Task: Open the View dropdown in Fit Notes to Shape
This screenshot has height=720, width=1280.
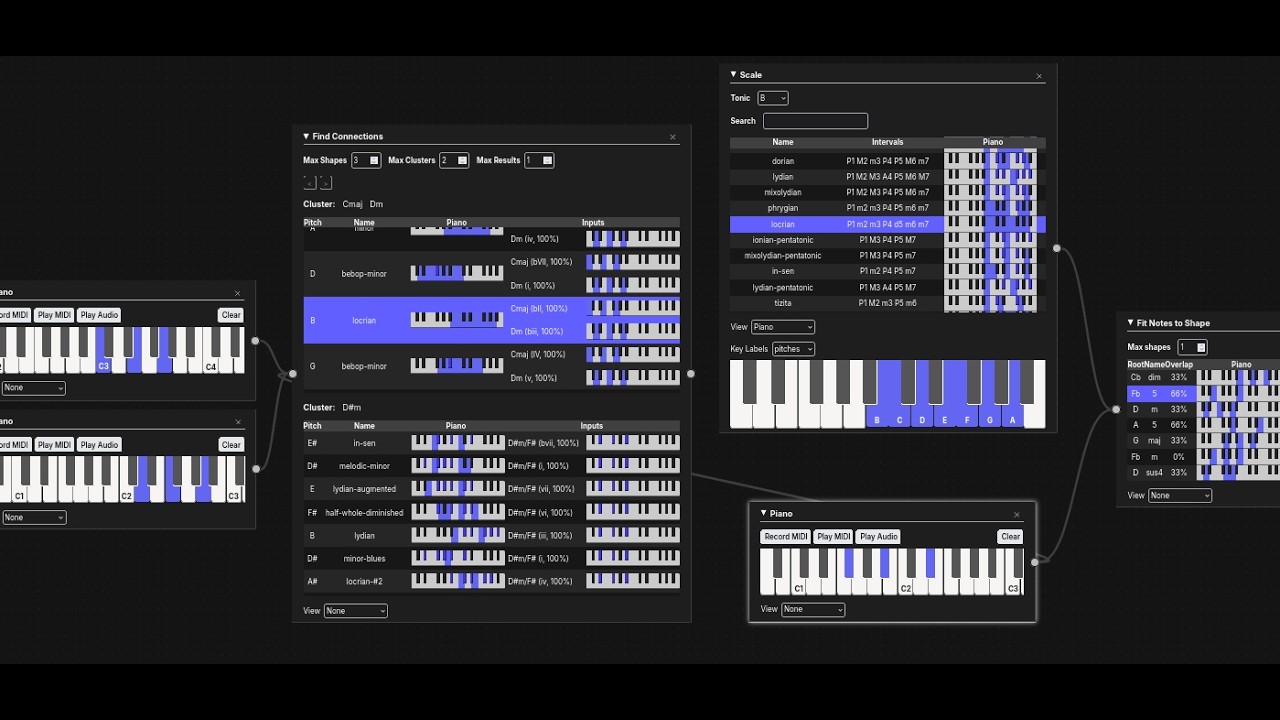Action: (1180, 496)
